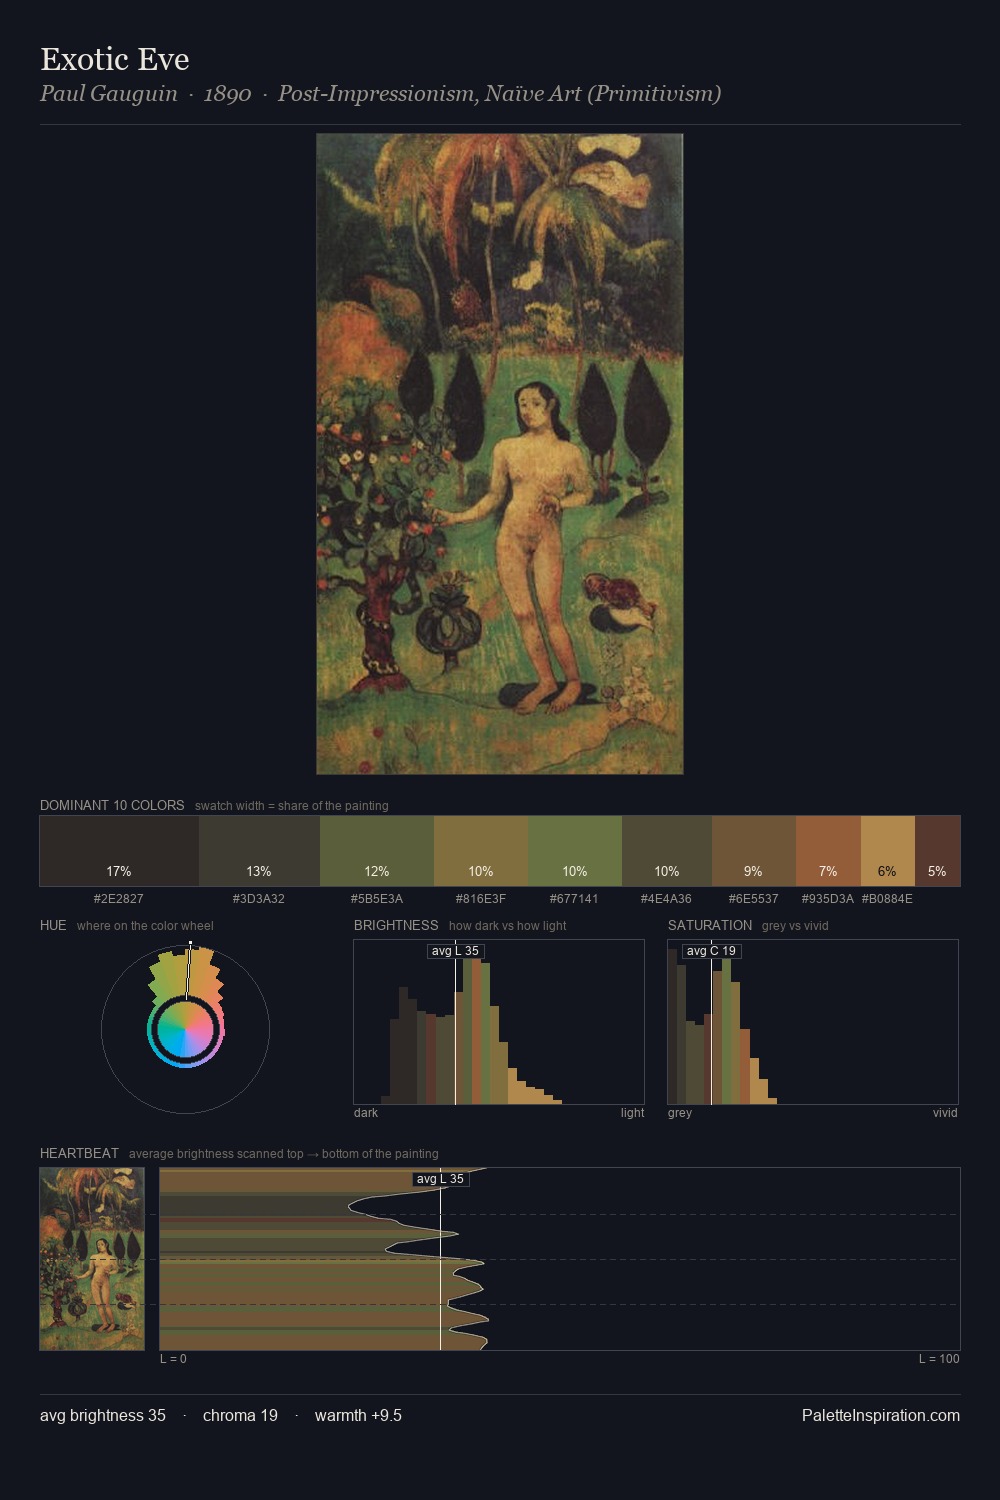Click footer 'avg brightness 35'
The image size is (1000, 1500).
[103, 1415]
